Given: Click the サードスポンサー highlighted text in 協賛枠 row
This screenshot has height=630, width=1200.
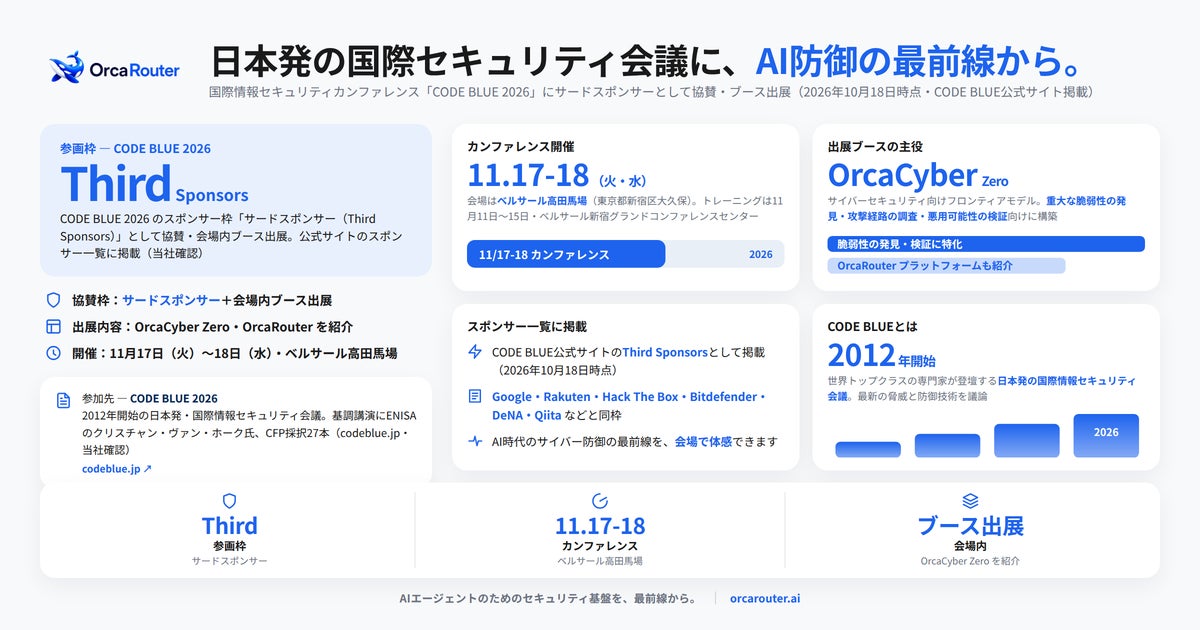Looking at the screenshot, I should pos(172,300).
